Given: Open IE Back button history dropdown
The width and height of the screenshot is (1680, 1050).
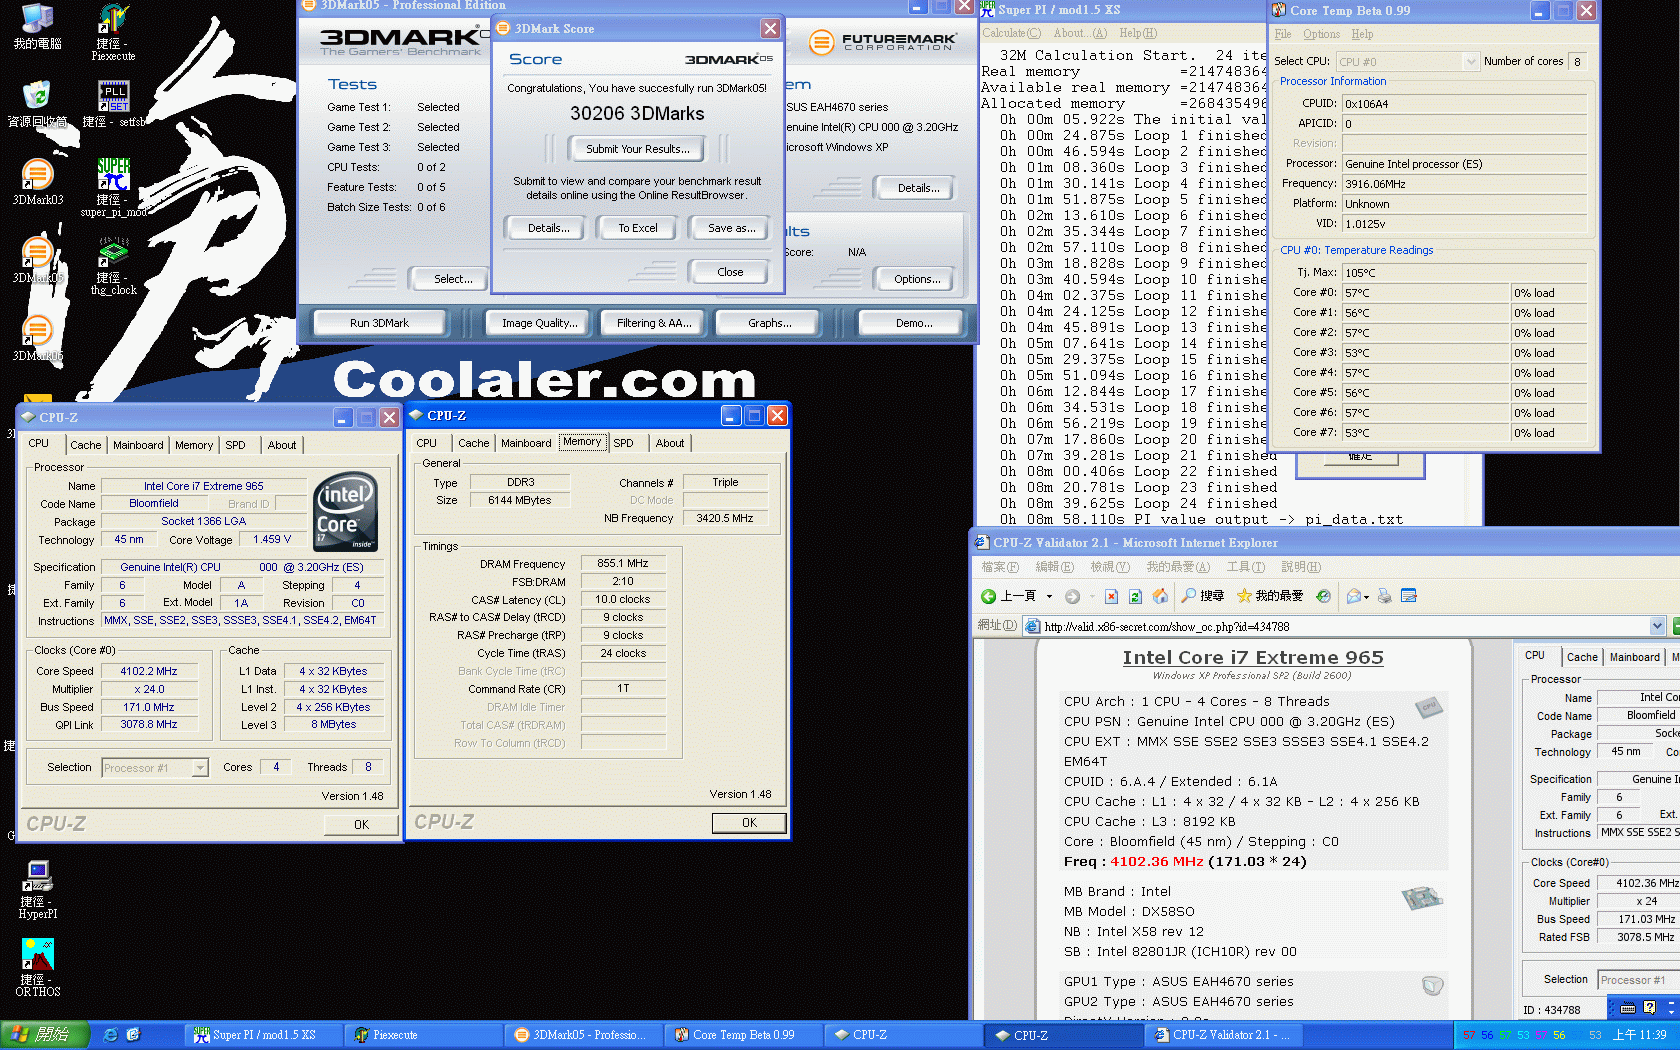Looking at the screenshot, I should point(1049,596).
